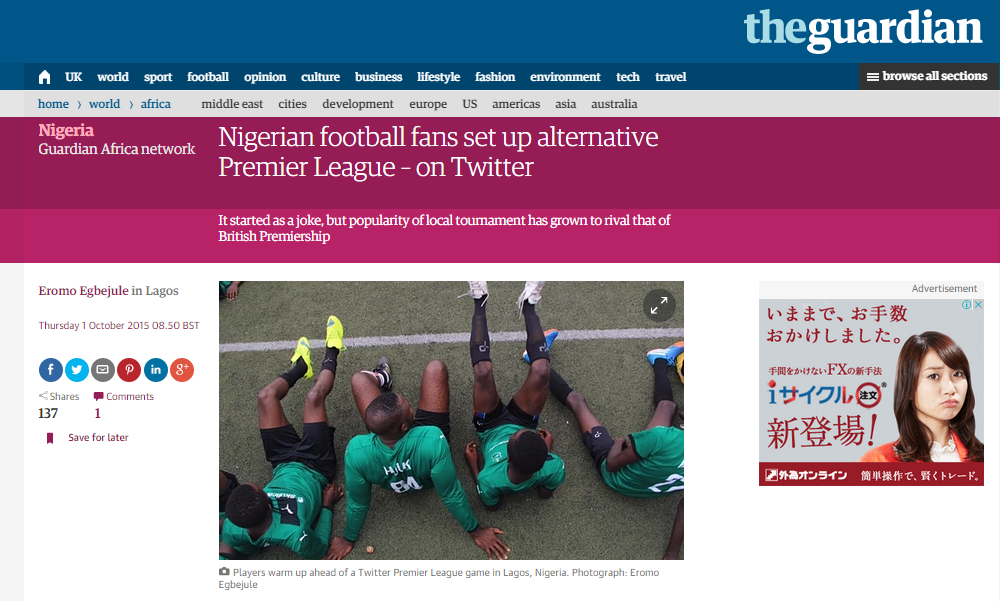Expand the article photo to fullscreen

click(x=659, y=306)
